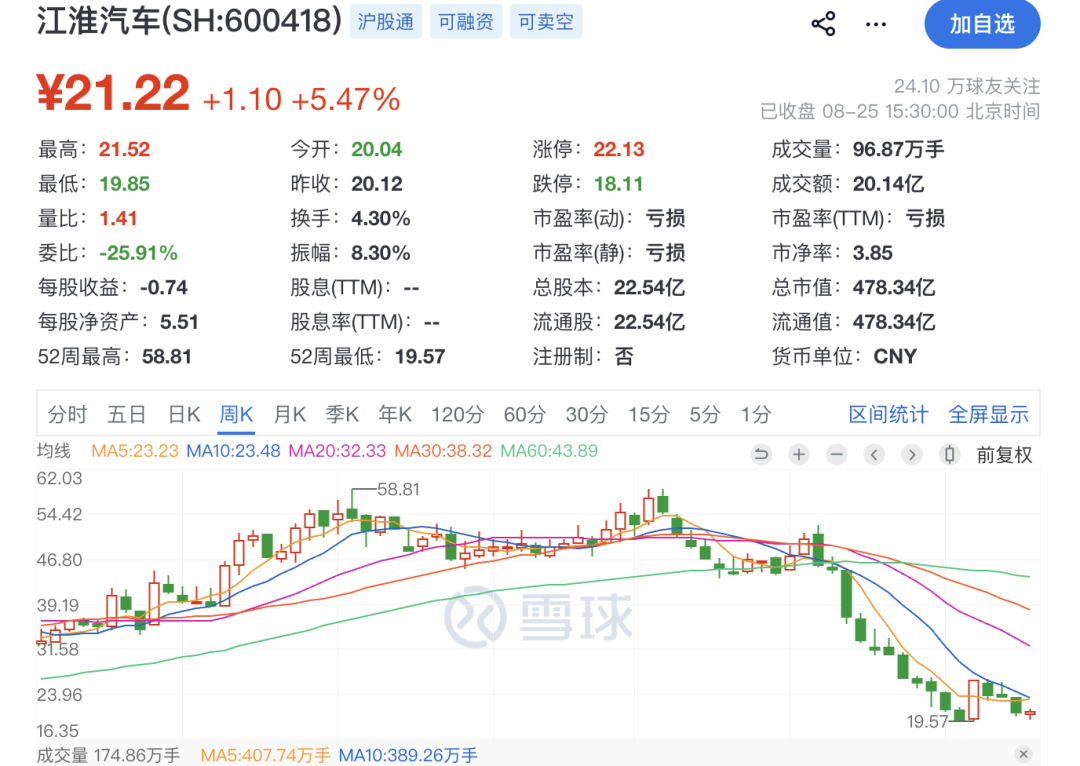Open the three-dots more options menu
Image resolution: width=1080 pixels, height=766 pixels.
coord(876,25)
